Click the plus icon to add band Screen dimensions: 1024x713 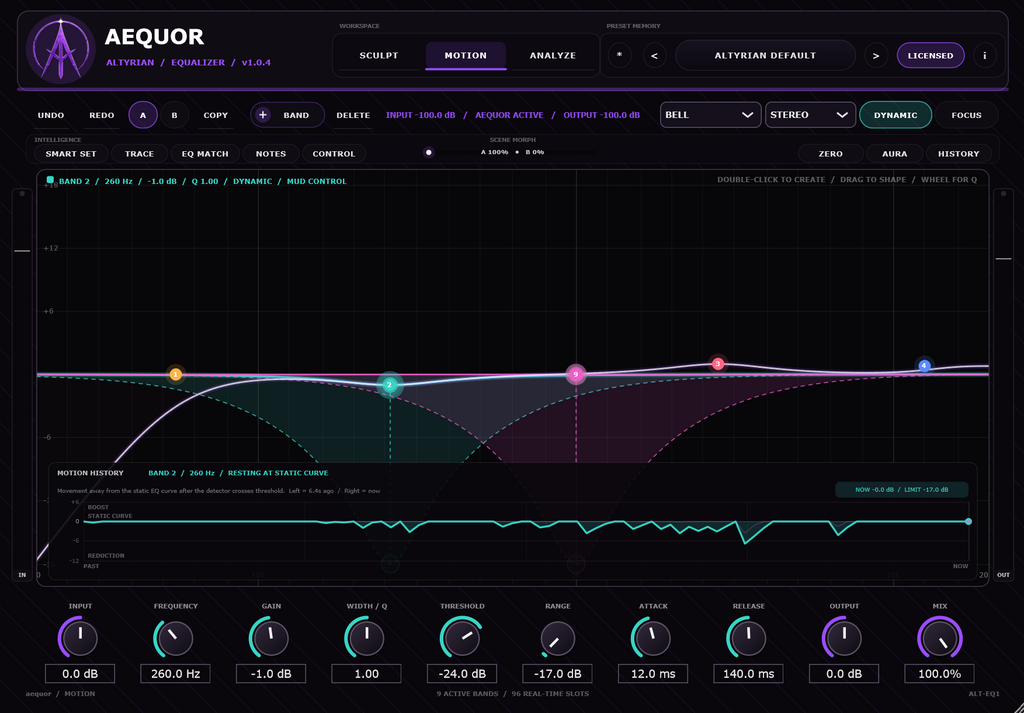coord(263,115)
